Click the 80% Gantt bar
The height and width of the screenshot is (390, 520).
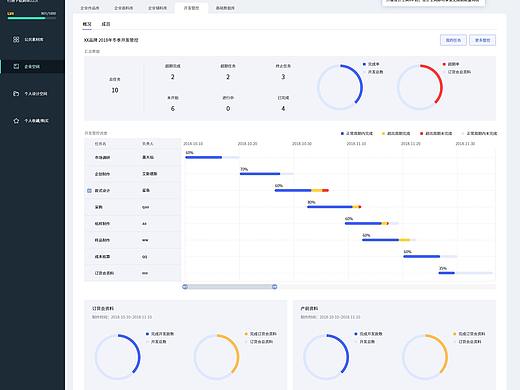(x=334, y=207)
